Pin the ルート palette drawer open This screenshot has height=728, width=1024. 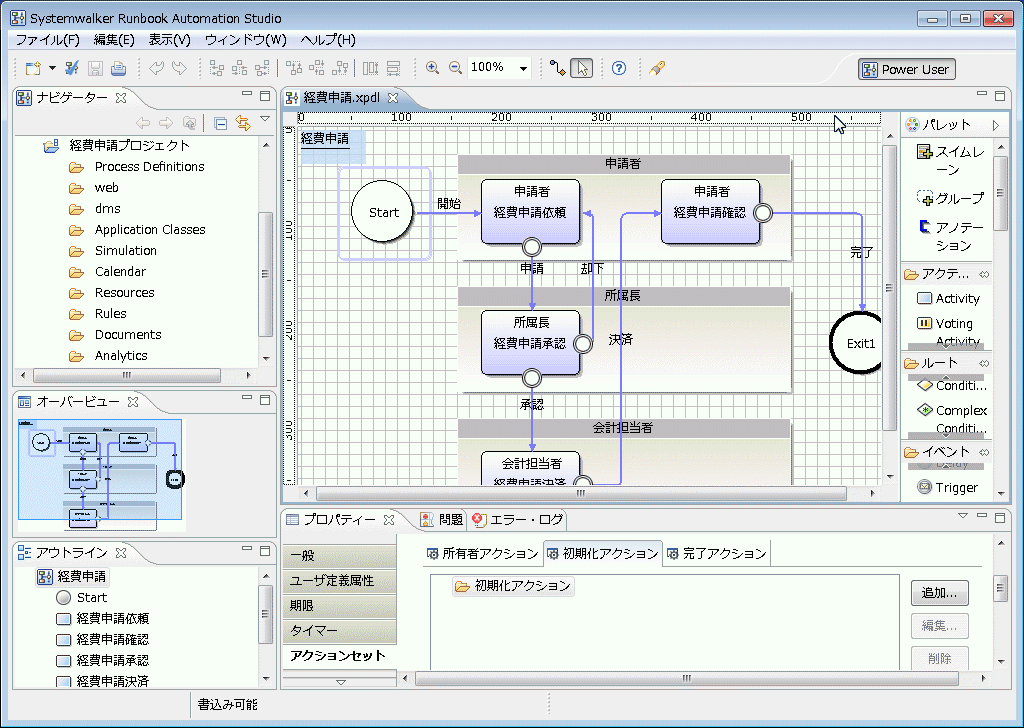(984, 363)
